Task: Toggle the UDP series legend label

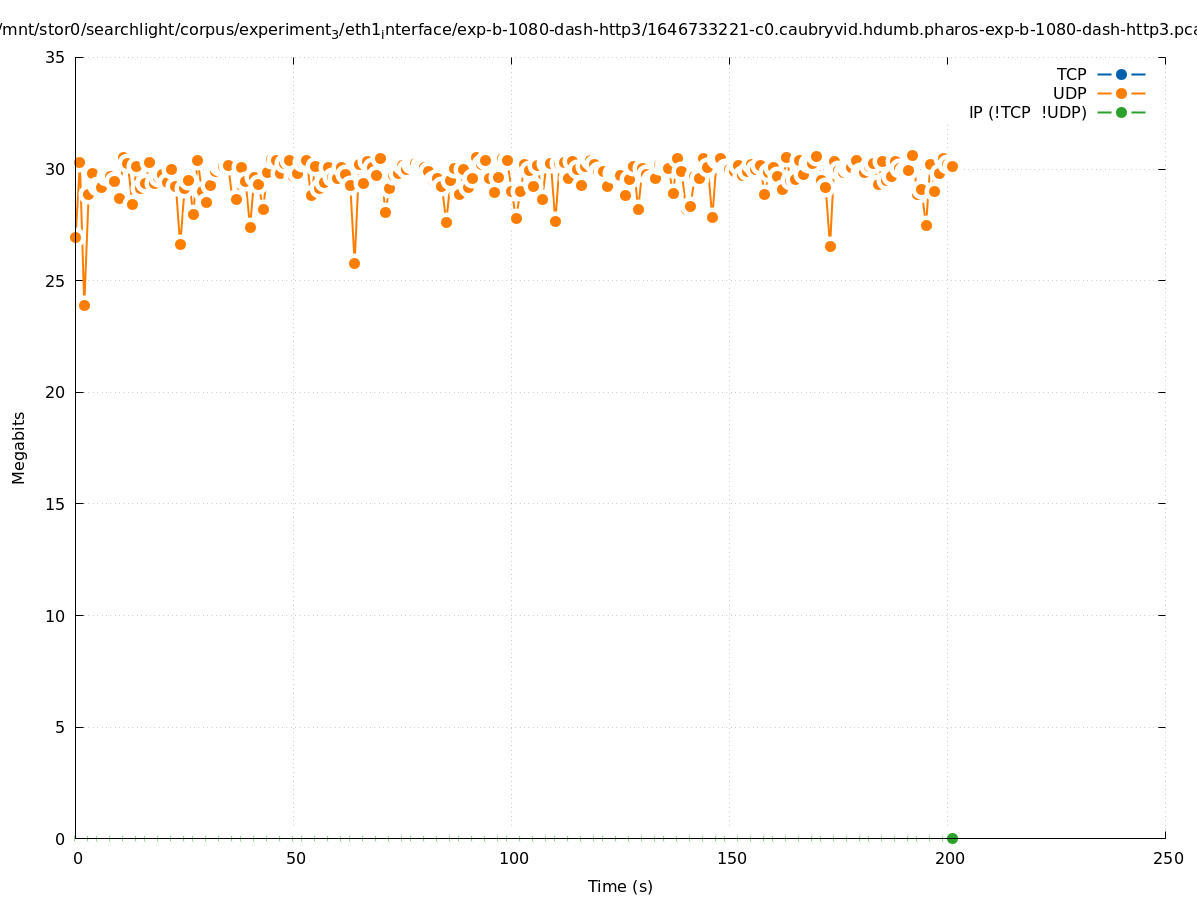Action: (1069, 93)
